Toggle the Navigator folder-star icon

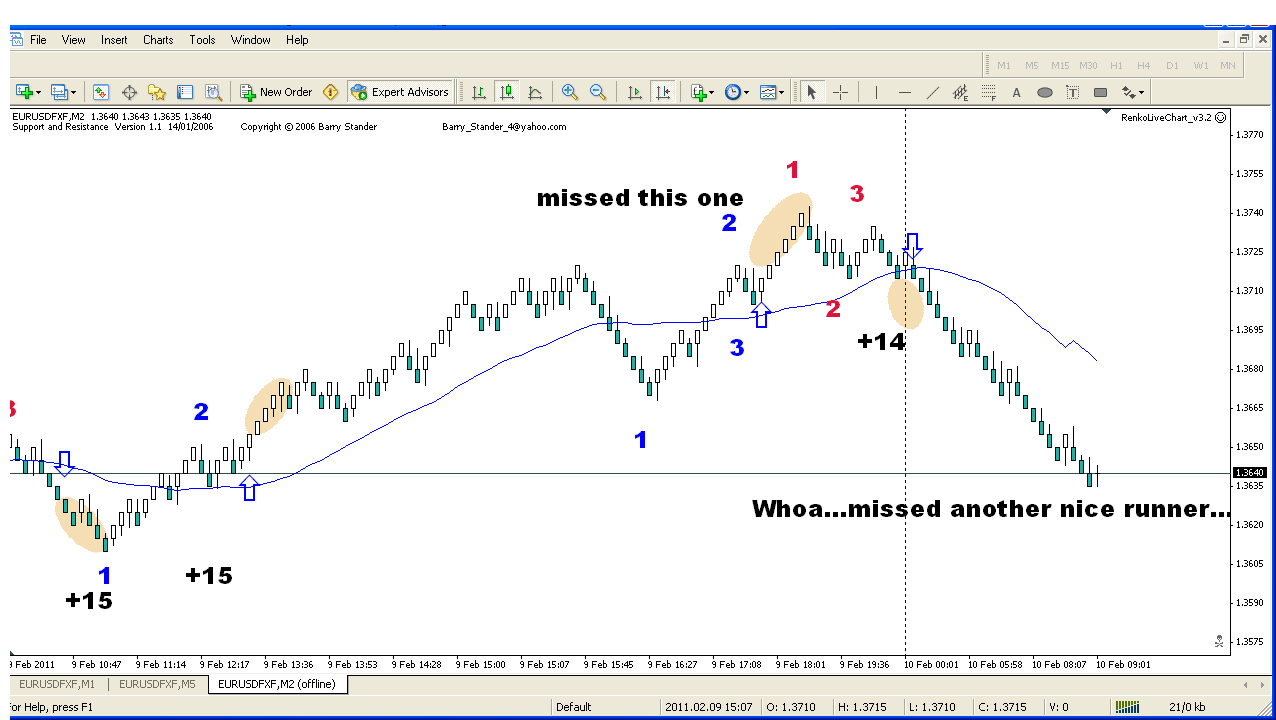[x=157, y=92]
